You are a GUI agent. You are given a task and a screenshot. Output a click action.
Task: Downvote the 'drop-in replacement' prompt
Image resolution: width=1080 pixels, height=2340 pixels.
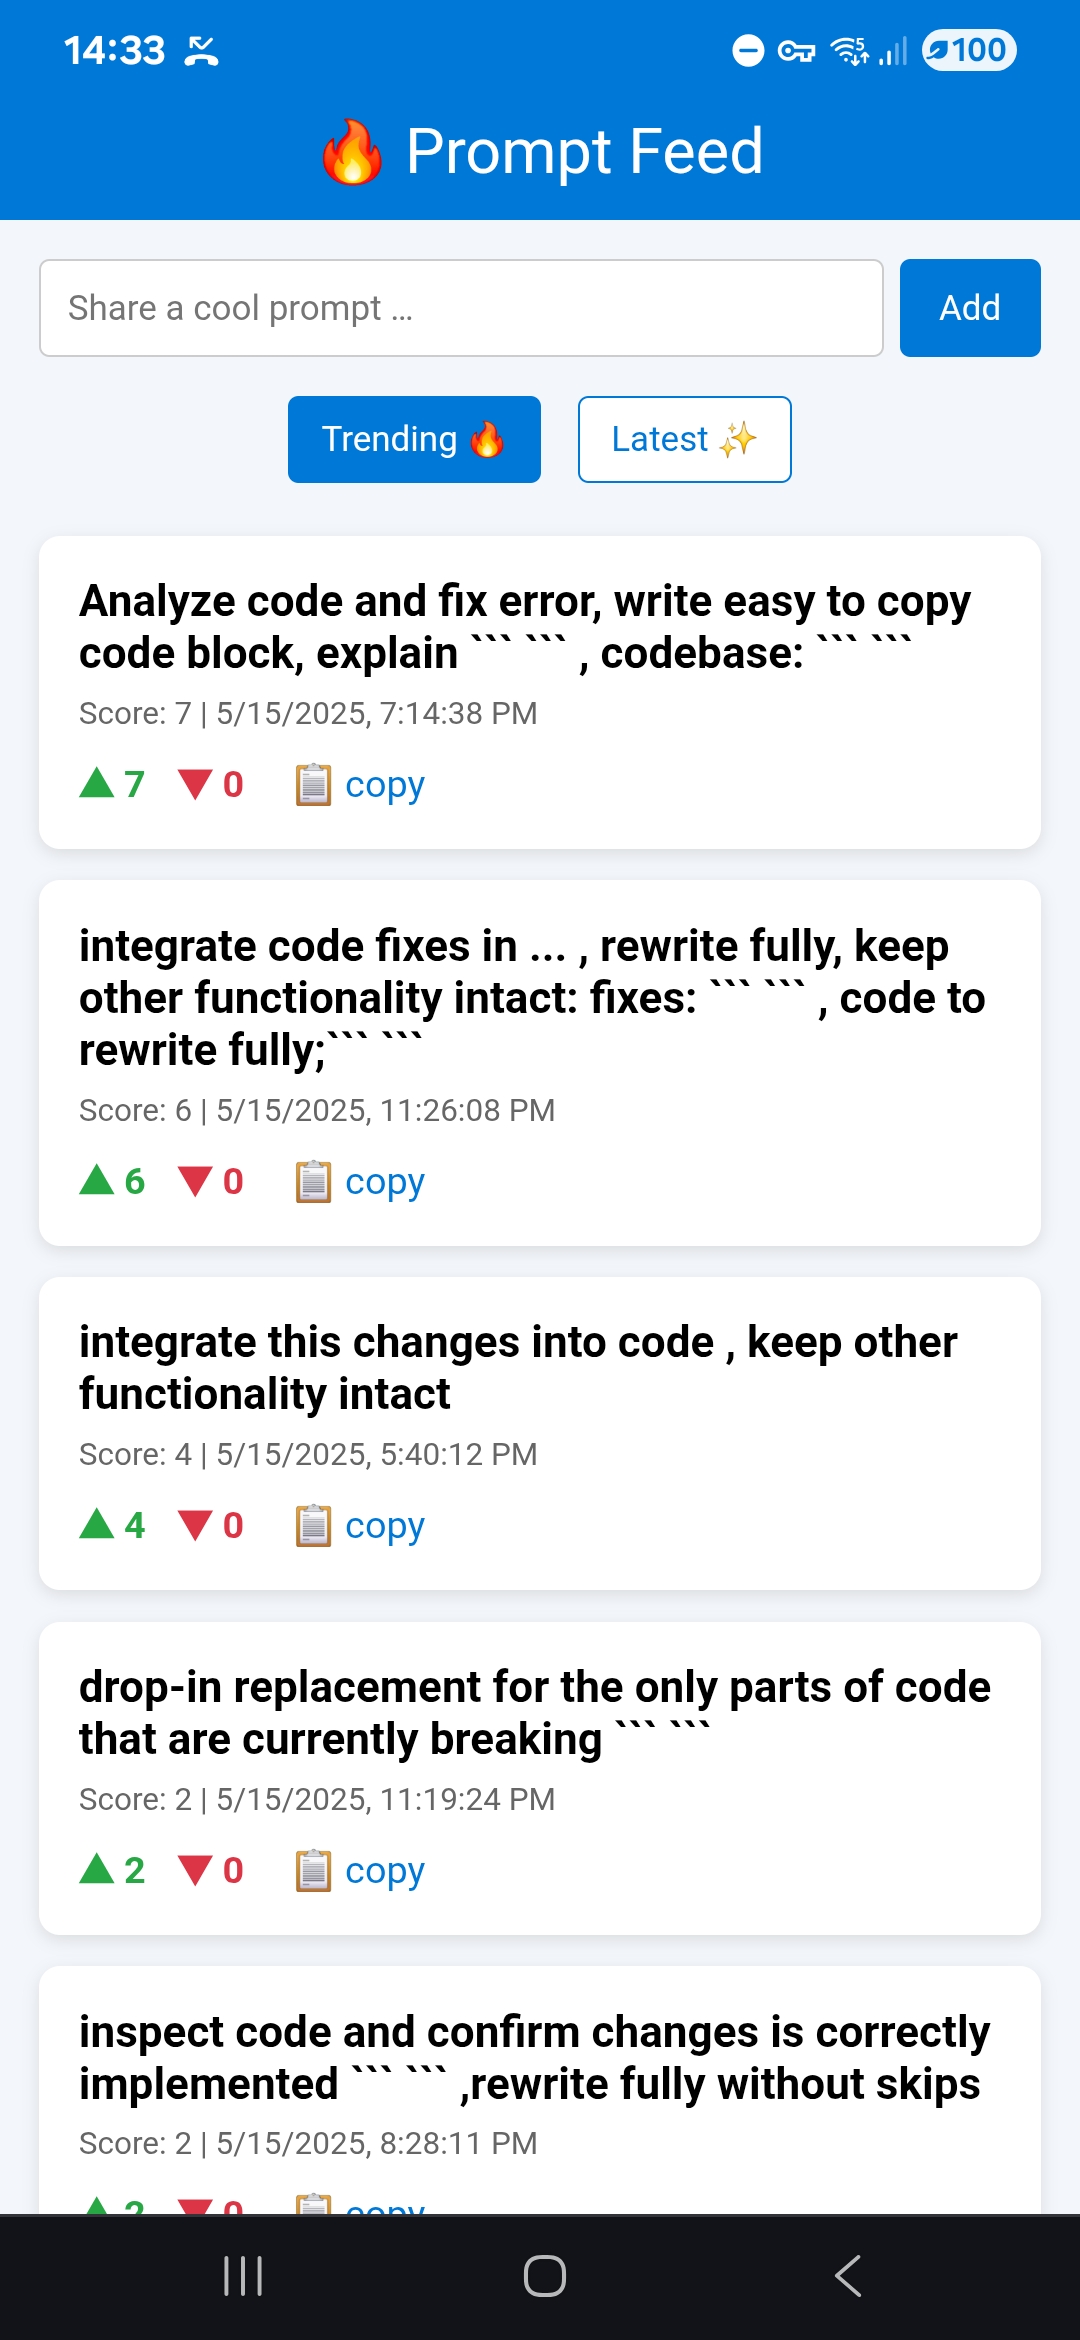[x=211, y=1870]
